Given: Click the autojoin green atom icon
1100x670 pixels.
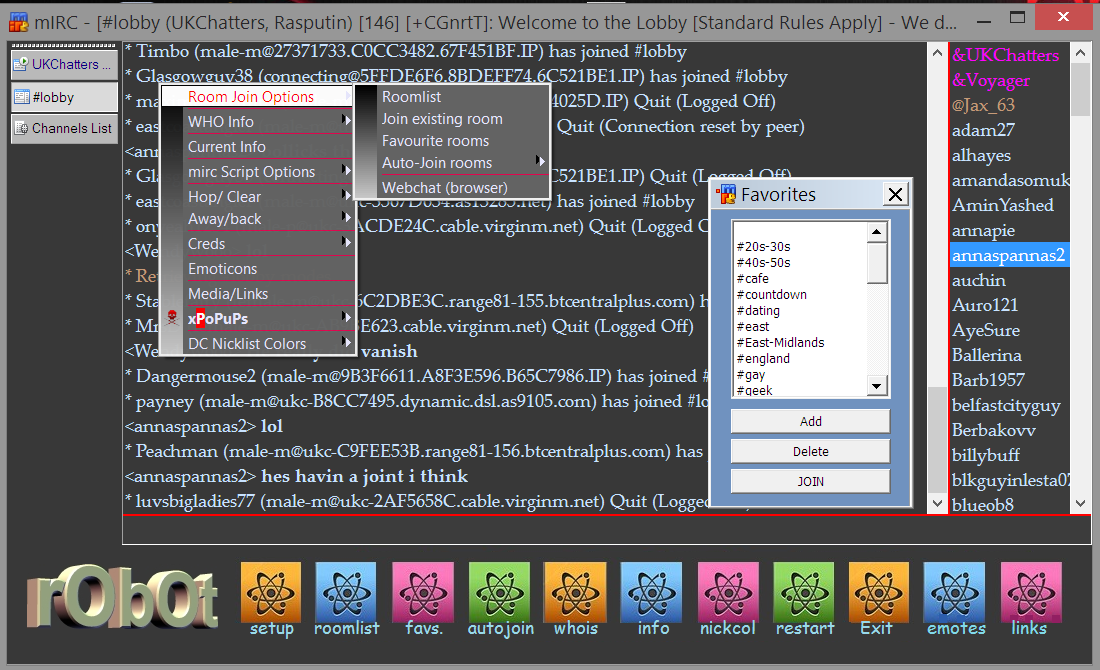Looking at the screenshot, I should tap(499, 592).
